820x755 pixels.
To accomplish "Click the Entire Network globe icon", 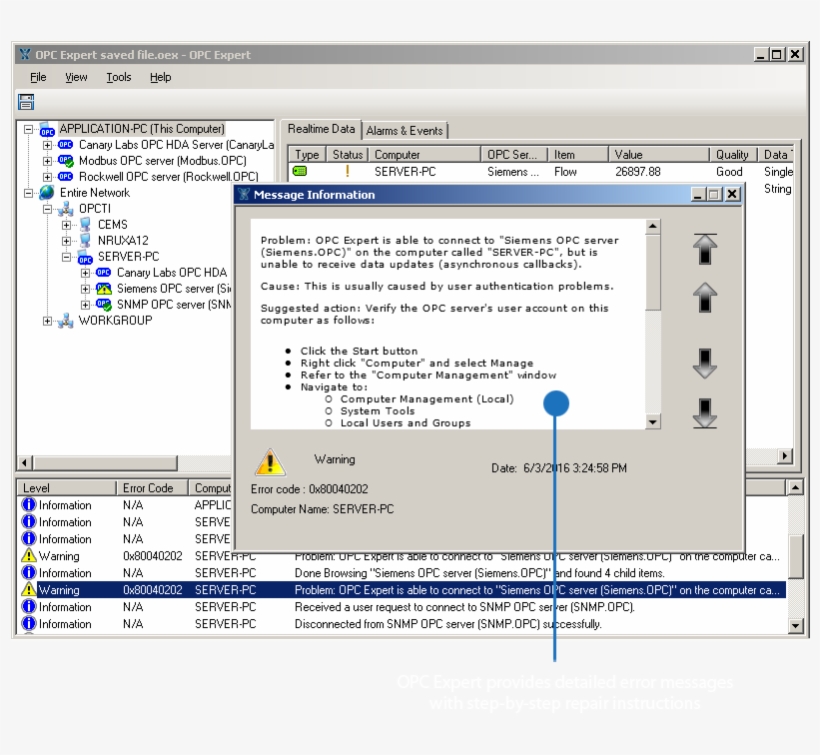I will tap(47, 192).
